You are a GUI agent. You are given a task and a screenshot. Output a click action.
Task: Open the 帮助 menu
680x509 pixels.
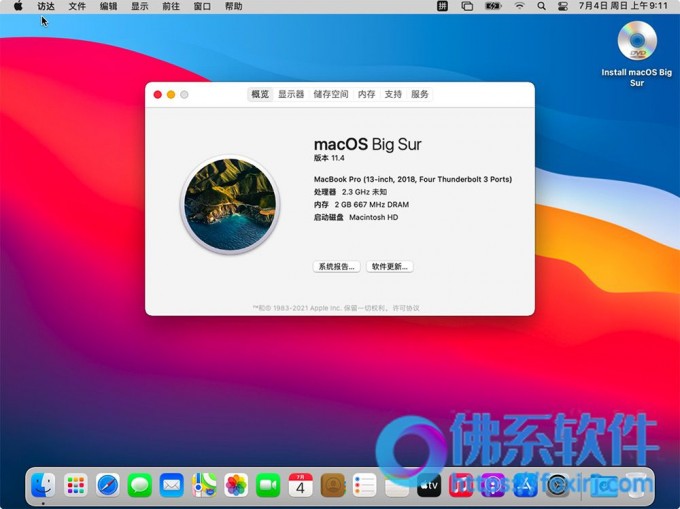(233, 6)
